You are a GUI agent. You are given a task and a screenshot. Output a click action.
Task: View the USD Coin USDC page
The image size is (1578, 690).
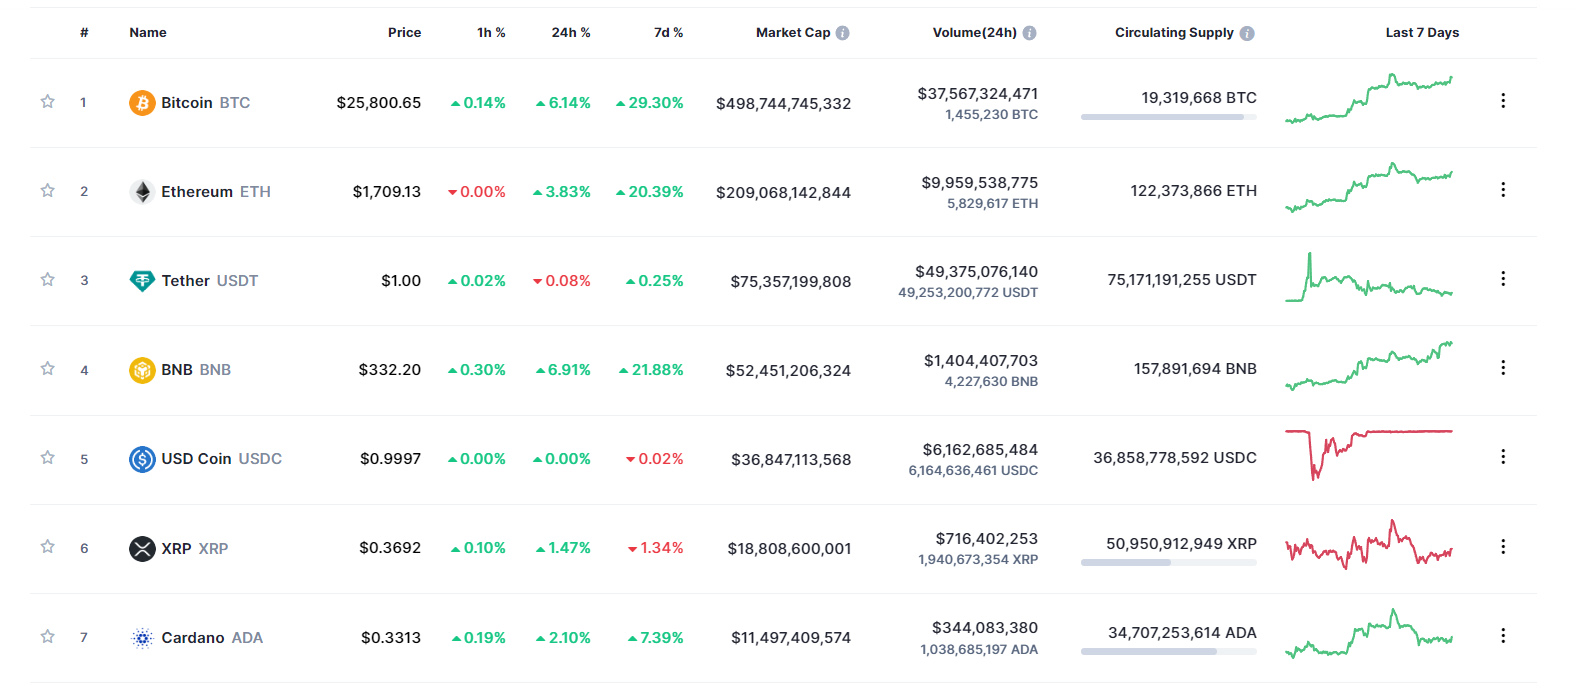coord(221,459)
